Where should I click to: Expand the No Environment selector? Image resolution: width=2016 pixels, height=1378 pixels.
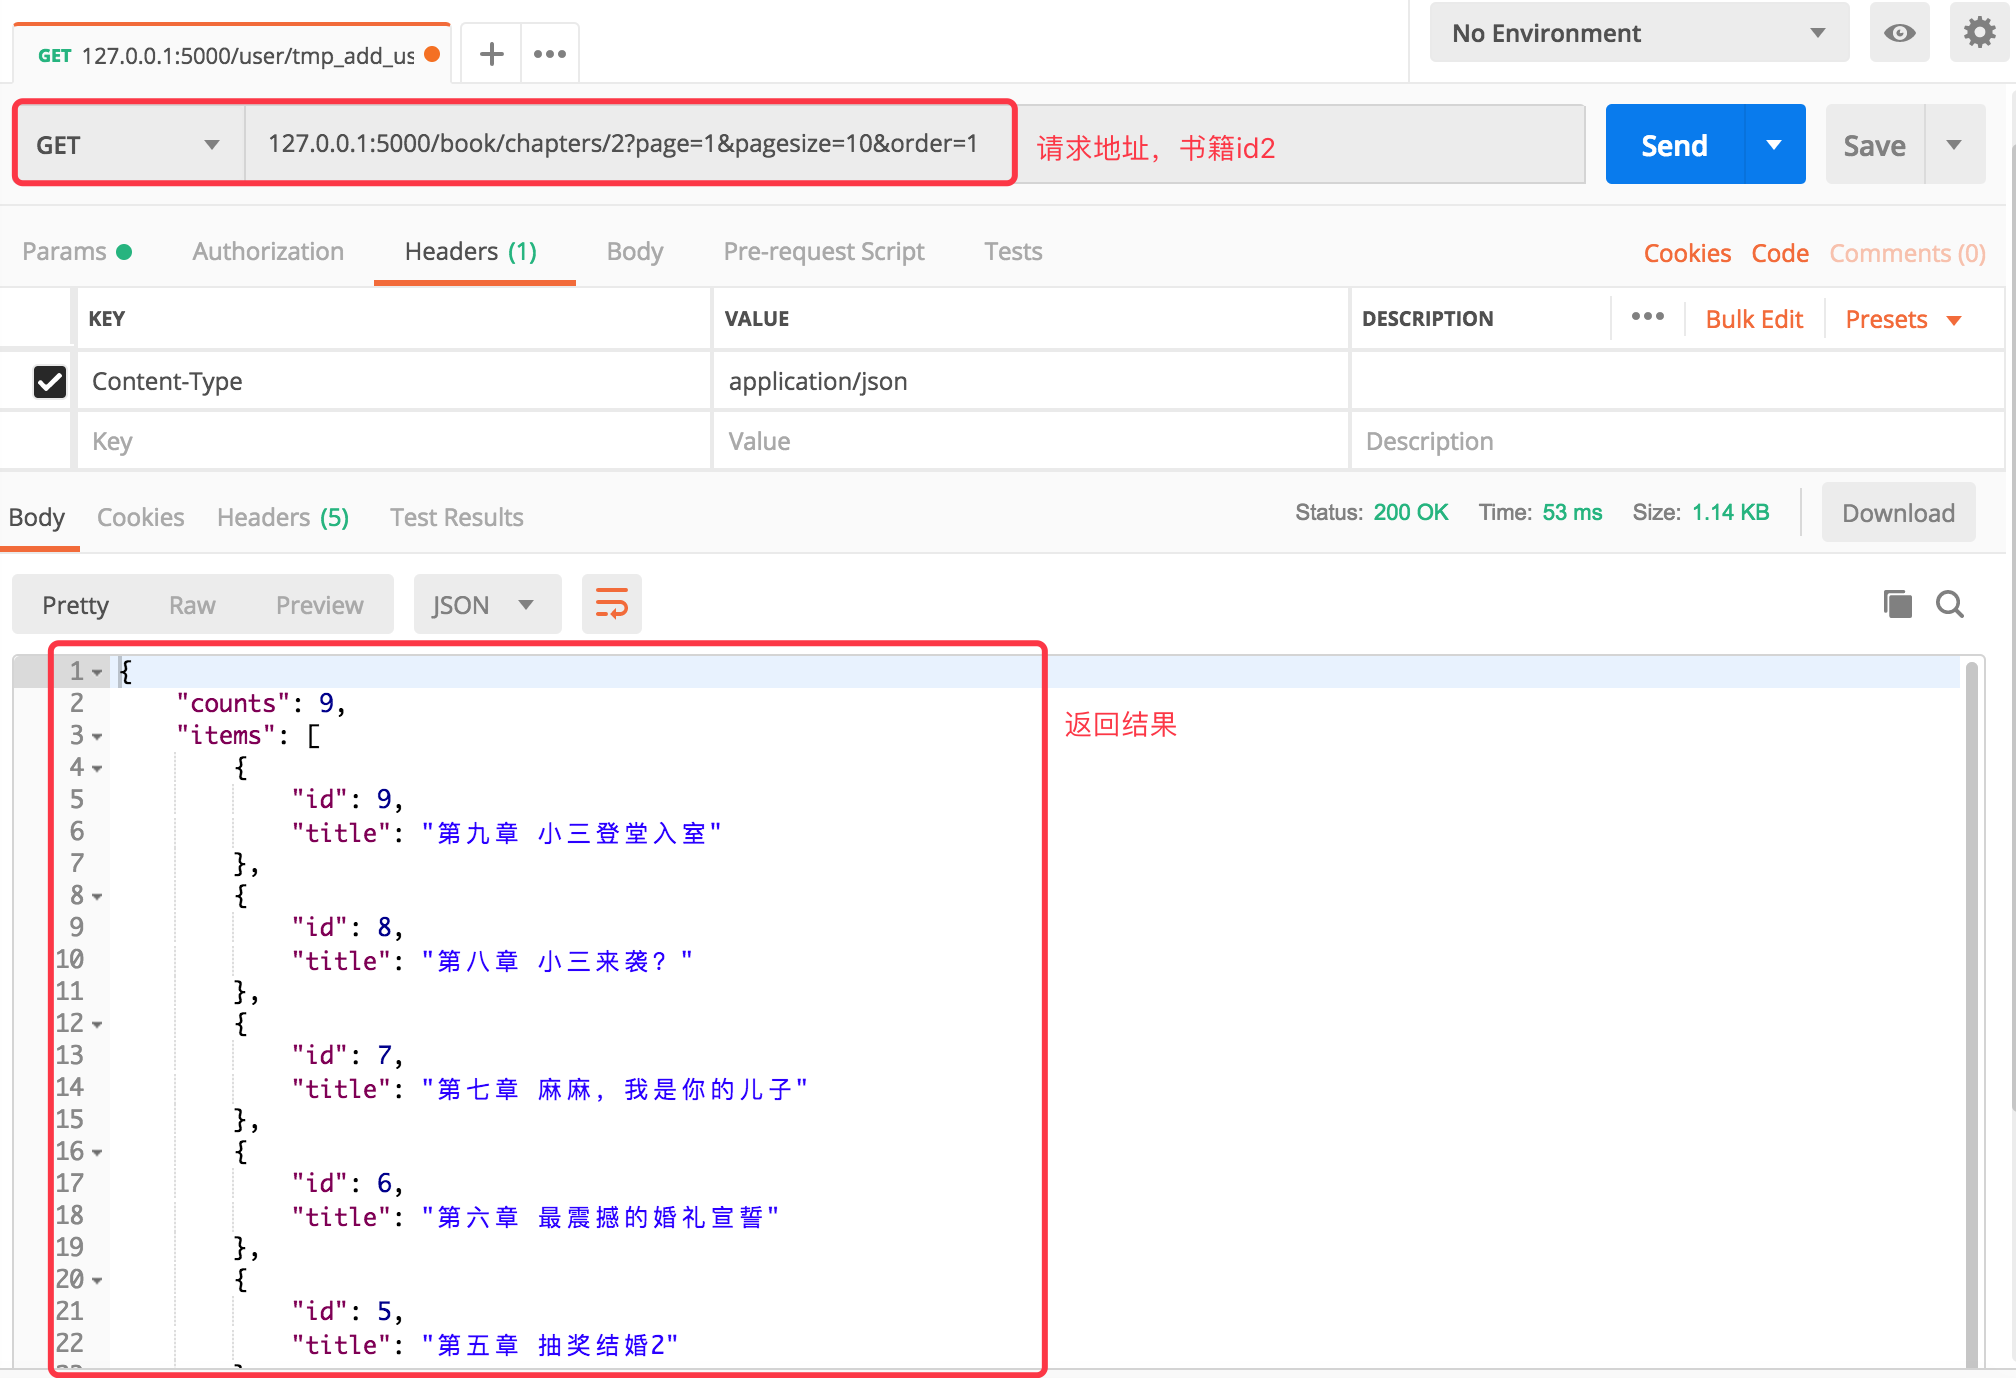click(x=1638, y=33)
